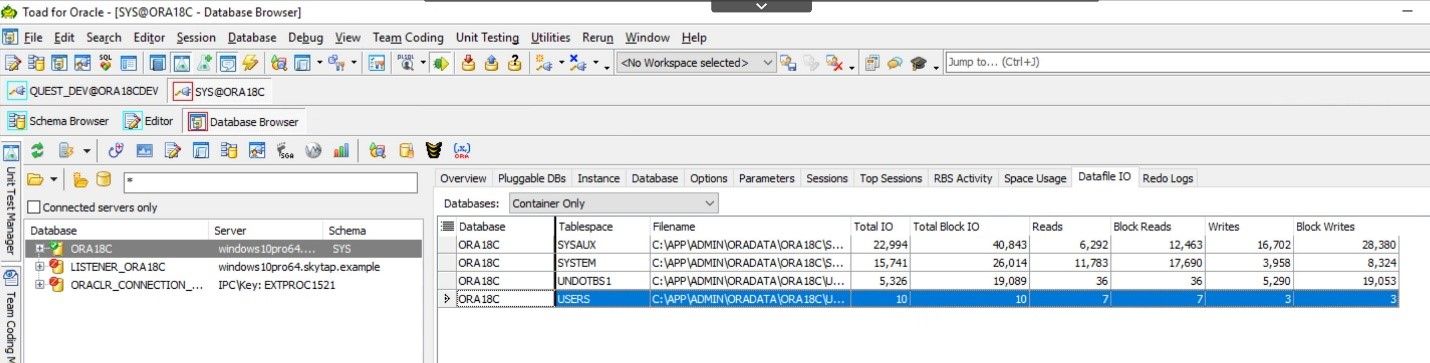The height and width of the screenshot is (363, 1430).
Task: Open the Schema Browser window tab
Action: [59, 121]
